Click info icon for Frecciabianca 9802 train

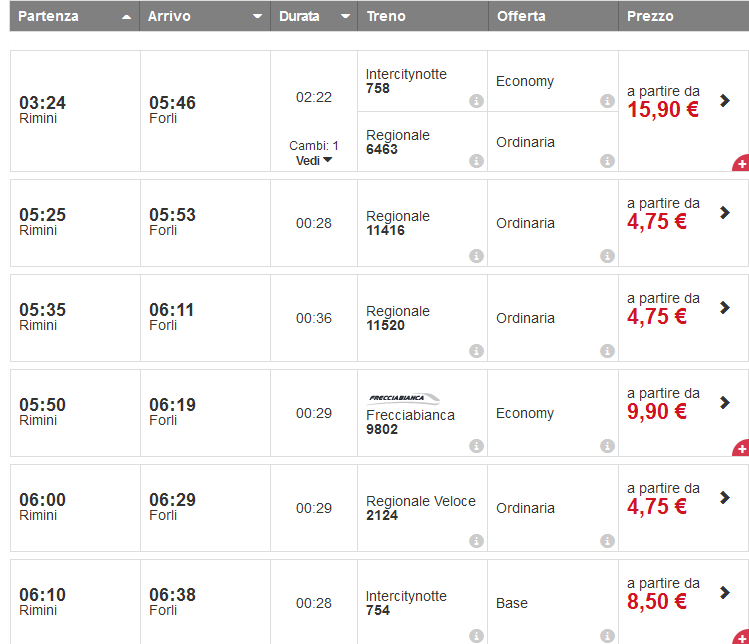476,446
